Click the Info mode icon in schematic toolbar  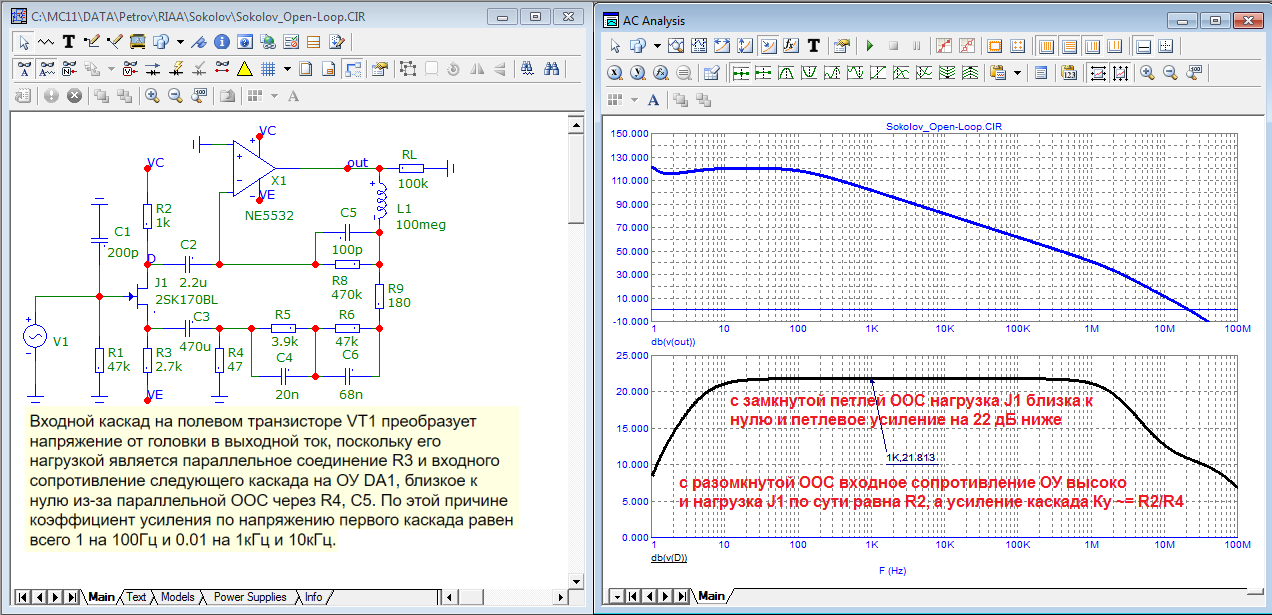220,43
